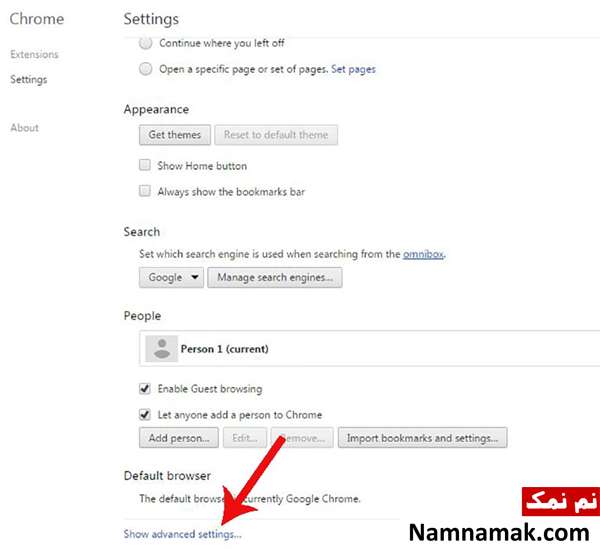
Task: Click the Edit button under People
Action: (x=245, y=438)
